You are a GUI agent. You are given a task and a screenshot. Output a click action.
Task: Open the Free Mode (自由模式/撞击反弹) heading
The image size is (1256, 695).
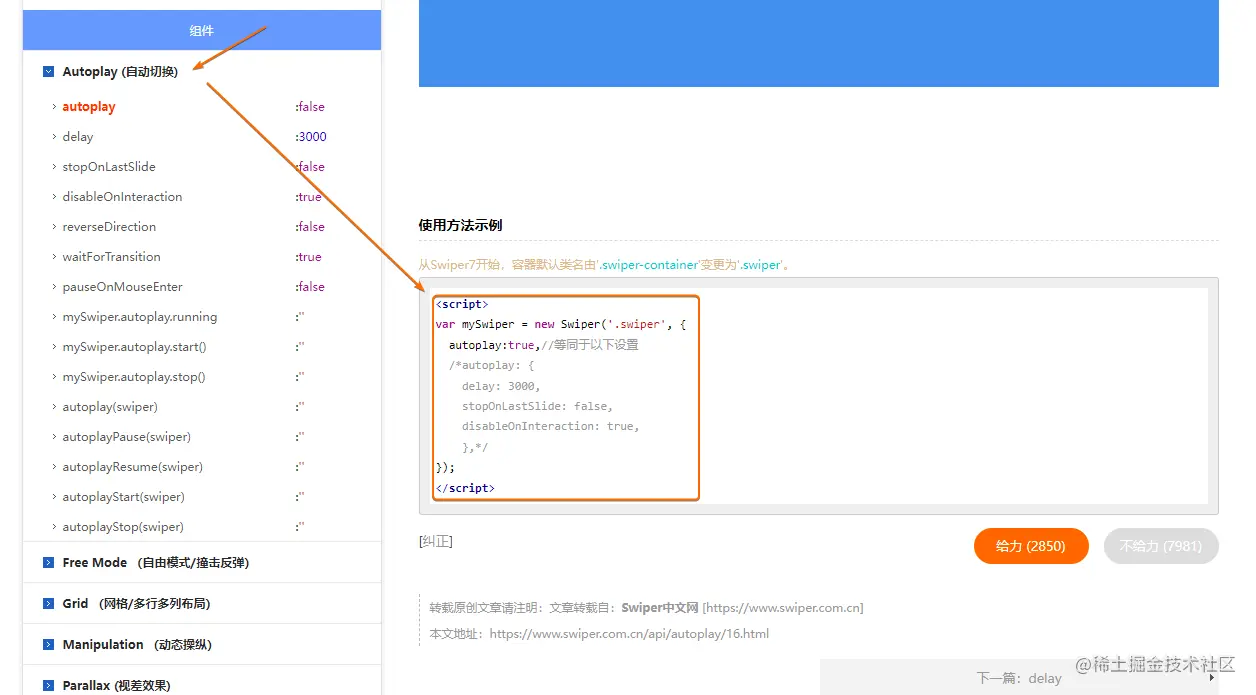point(155,563)
